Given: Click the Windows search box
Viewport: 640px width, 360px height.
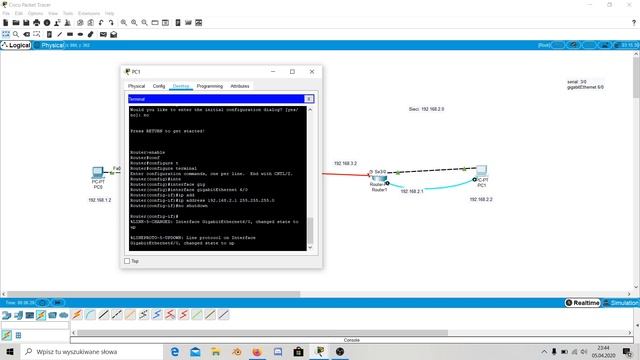Looking at the screenshot, I should (92, 351).
